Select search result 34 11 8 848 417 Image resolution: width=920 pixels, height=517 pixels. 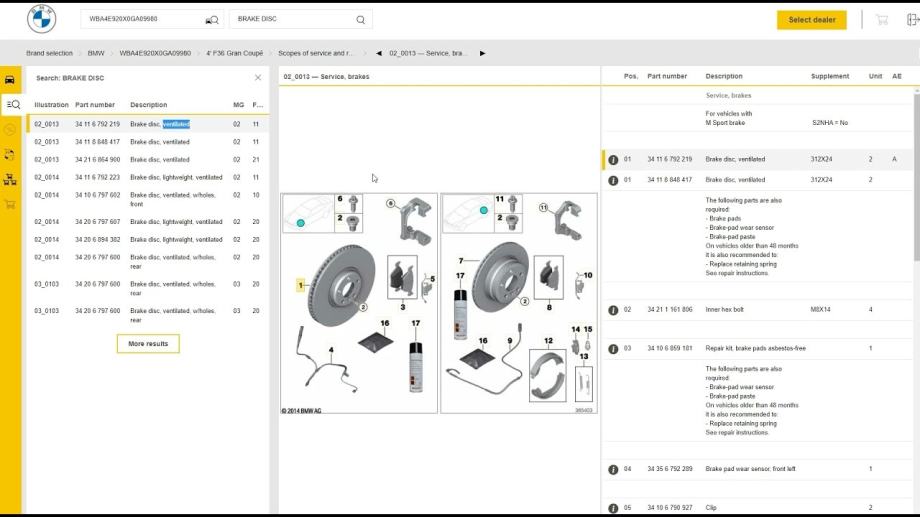click(x=148, y=142)
